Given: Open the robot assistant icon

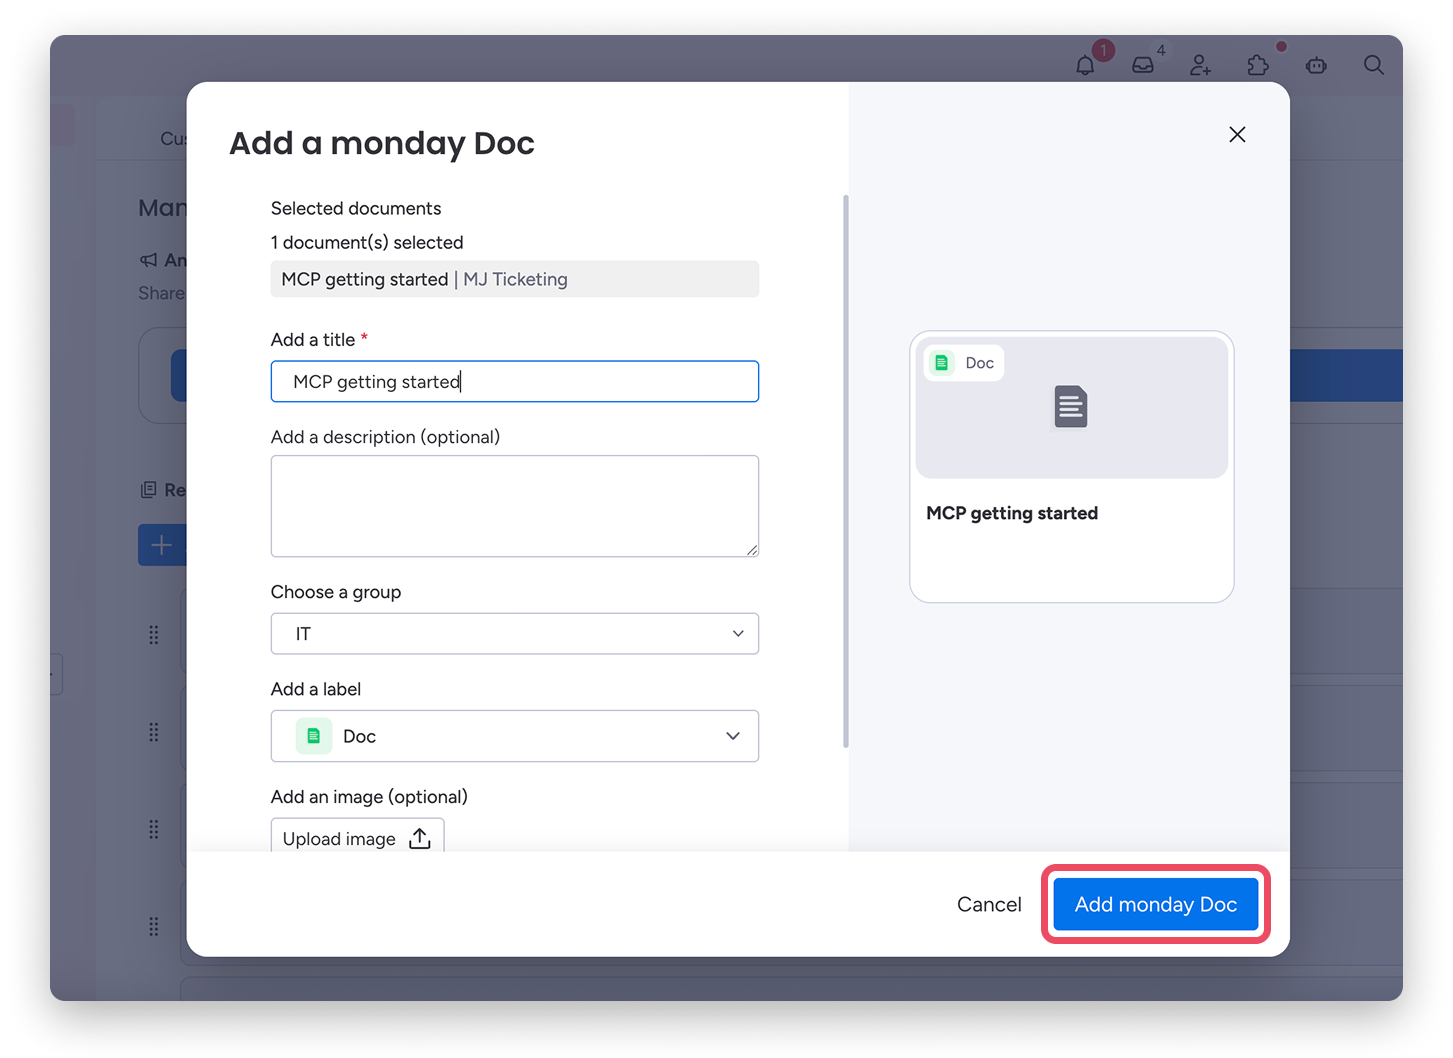Looking at the screenshot, I should [x=1316, y=65].
